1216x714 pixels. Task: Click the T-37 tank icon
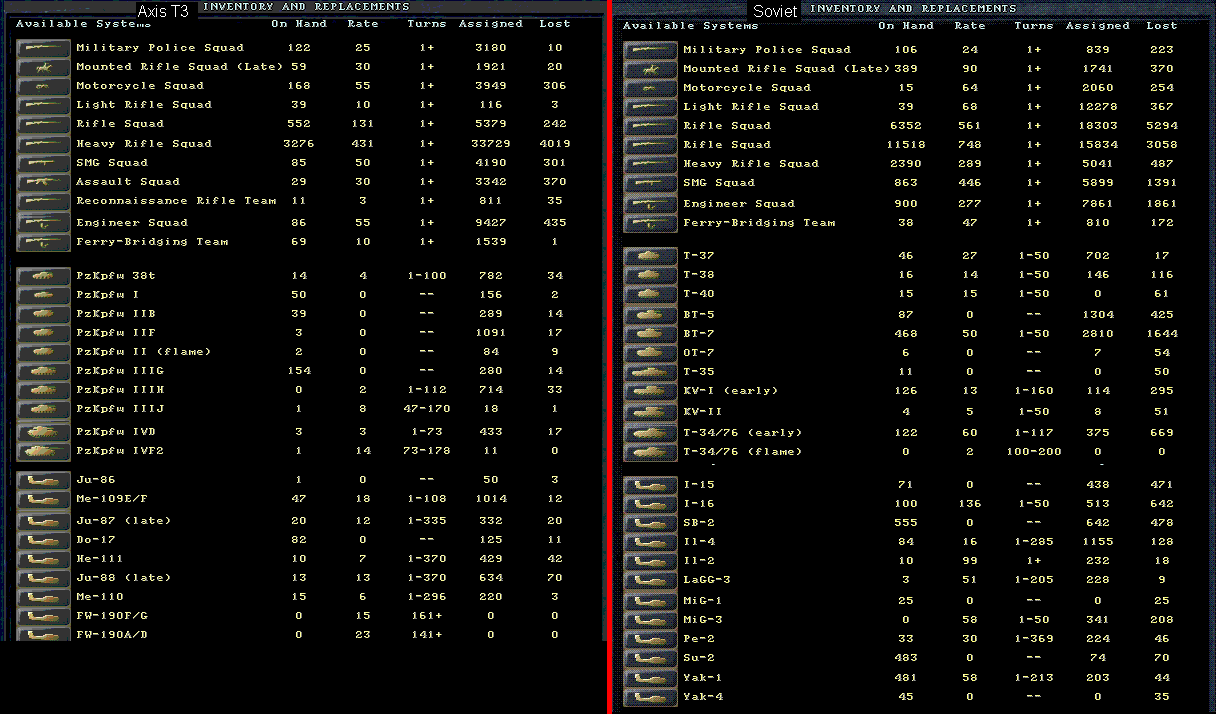651,256
